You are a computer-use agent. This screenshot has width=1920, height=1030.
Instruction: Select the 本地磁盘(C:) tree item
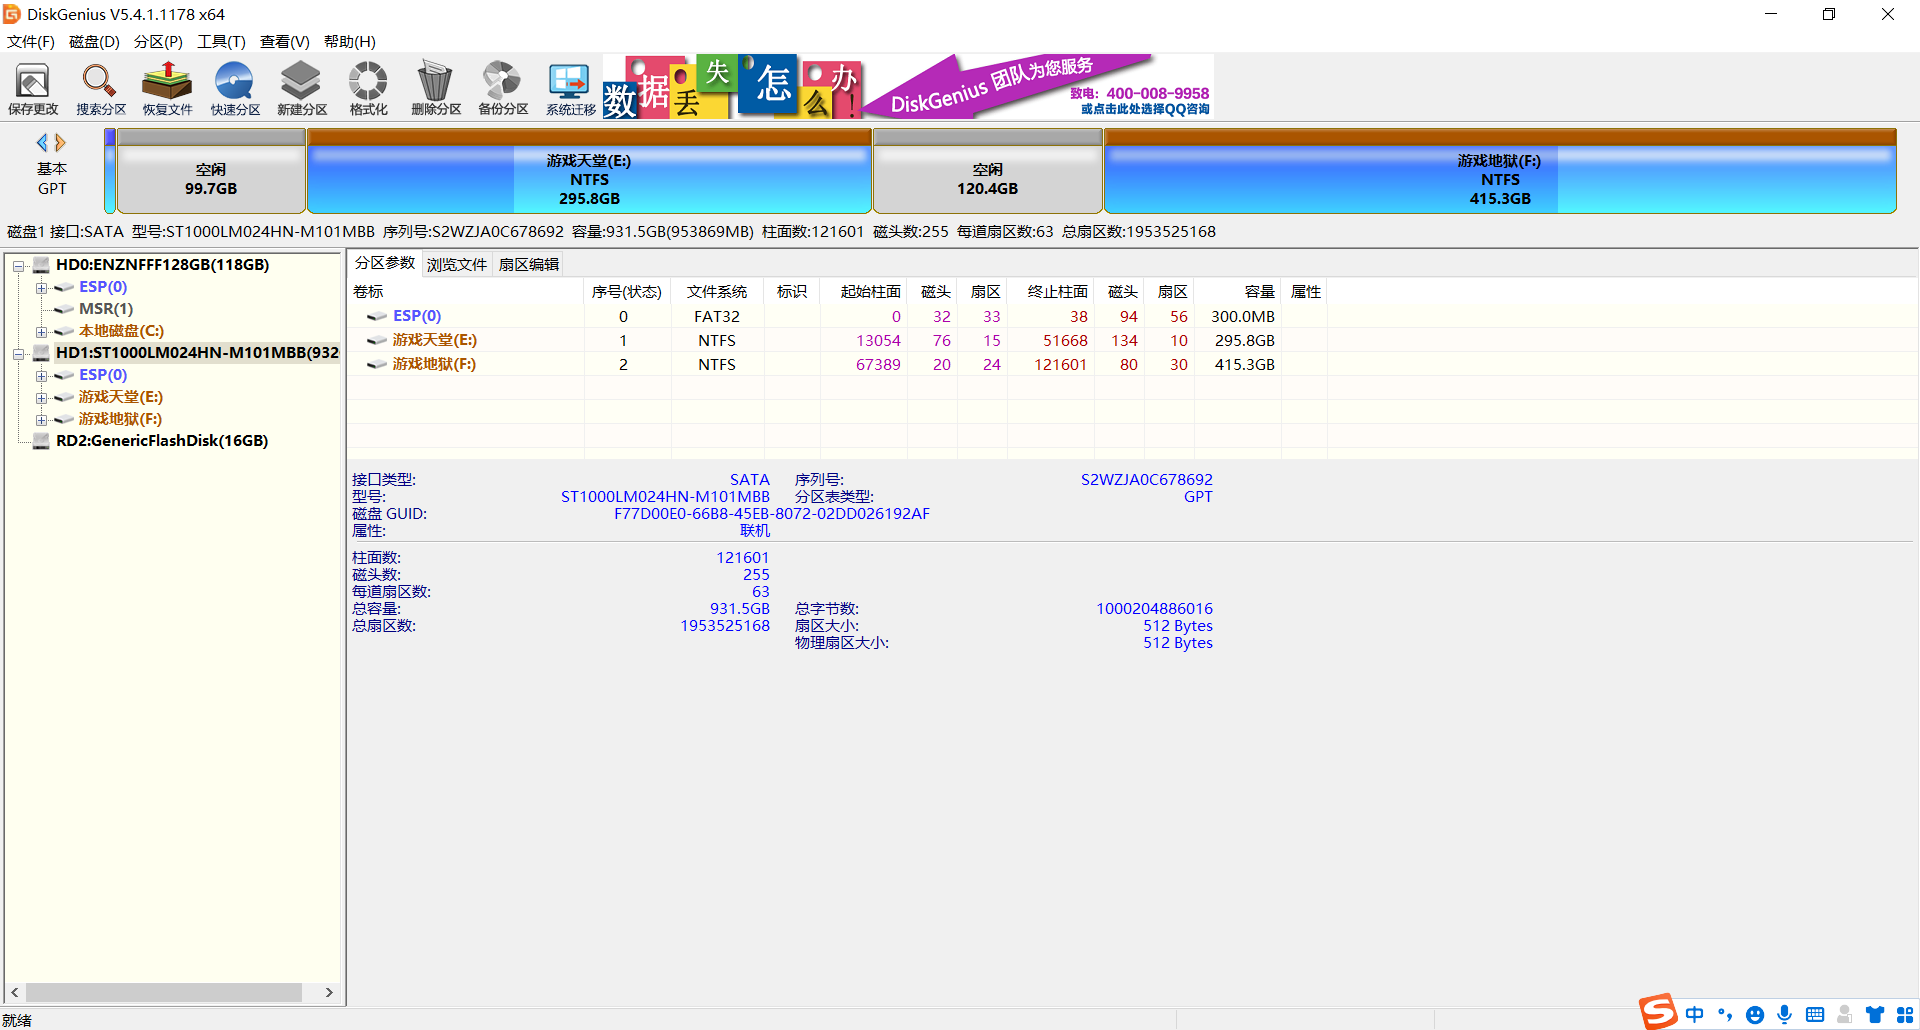click(121, 331)
